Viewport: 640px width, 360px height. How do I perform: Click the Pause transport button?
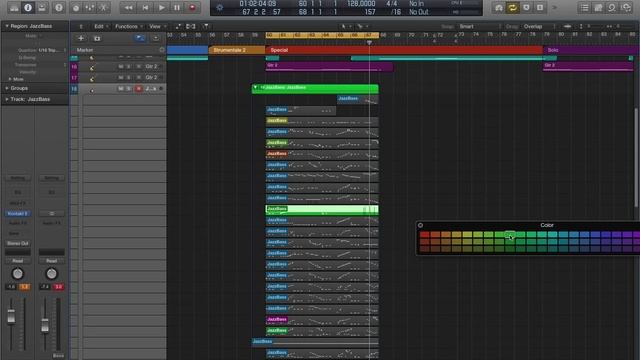pyautogui.click(x=177, y=7)
